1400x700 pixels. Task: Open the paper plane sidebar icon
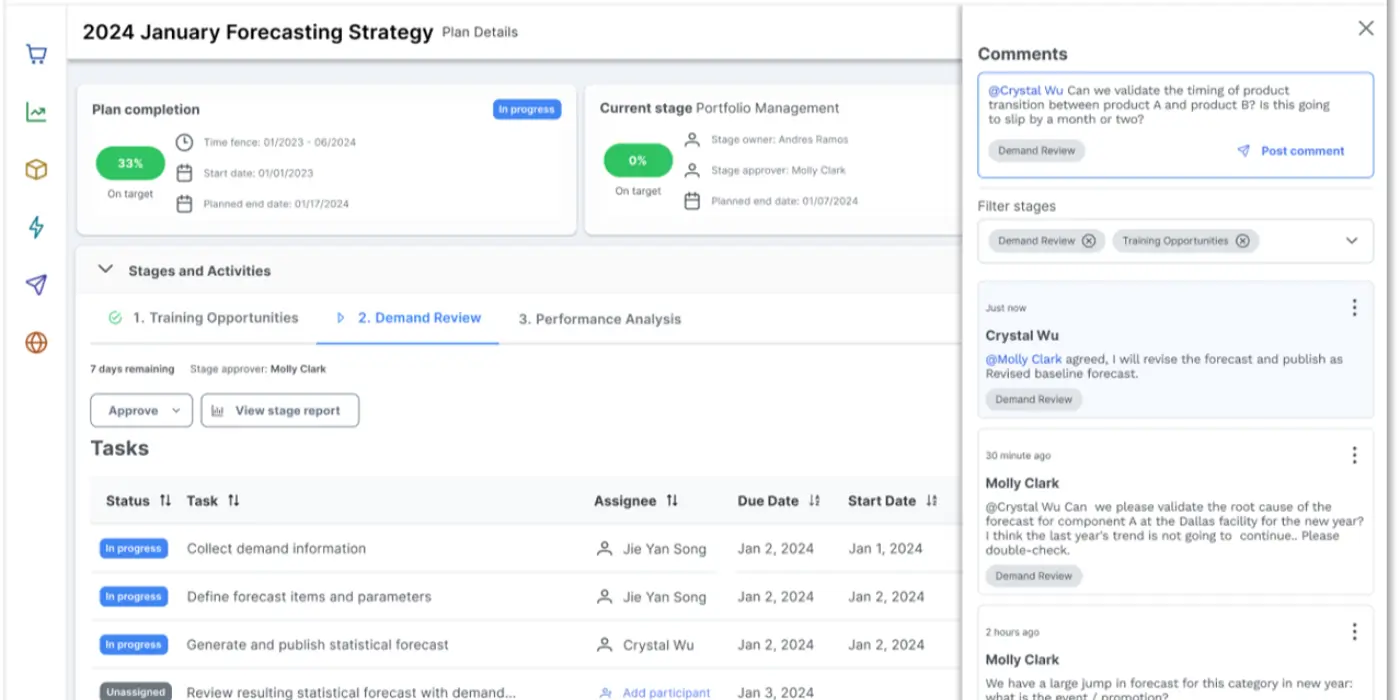pyautogui.click(x=36, y=285)
